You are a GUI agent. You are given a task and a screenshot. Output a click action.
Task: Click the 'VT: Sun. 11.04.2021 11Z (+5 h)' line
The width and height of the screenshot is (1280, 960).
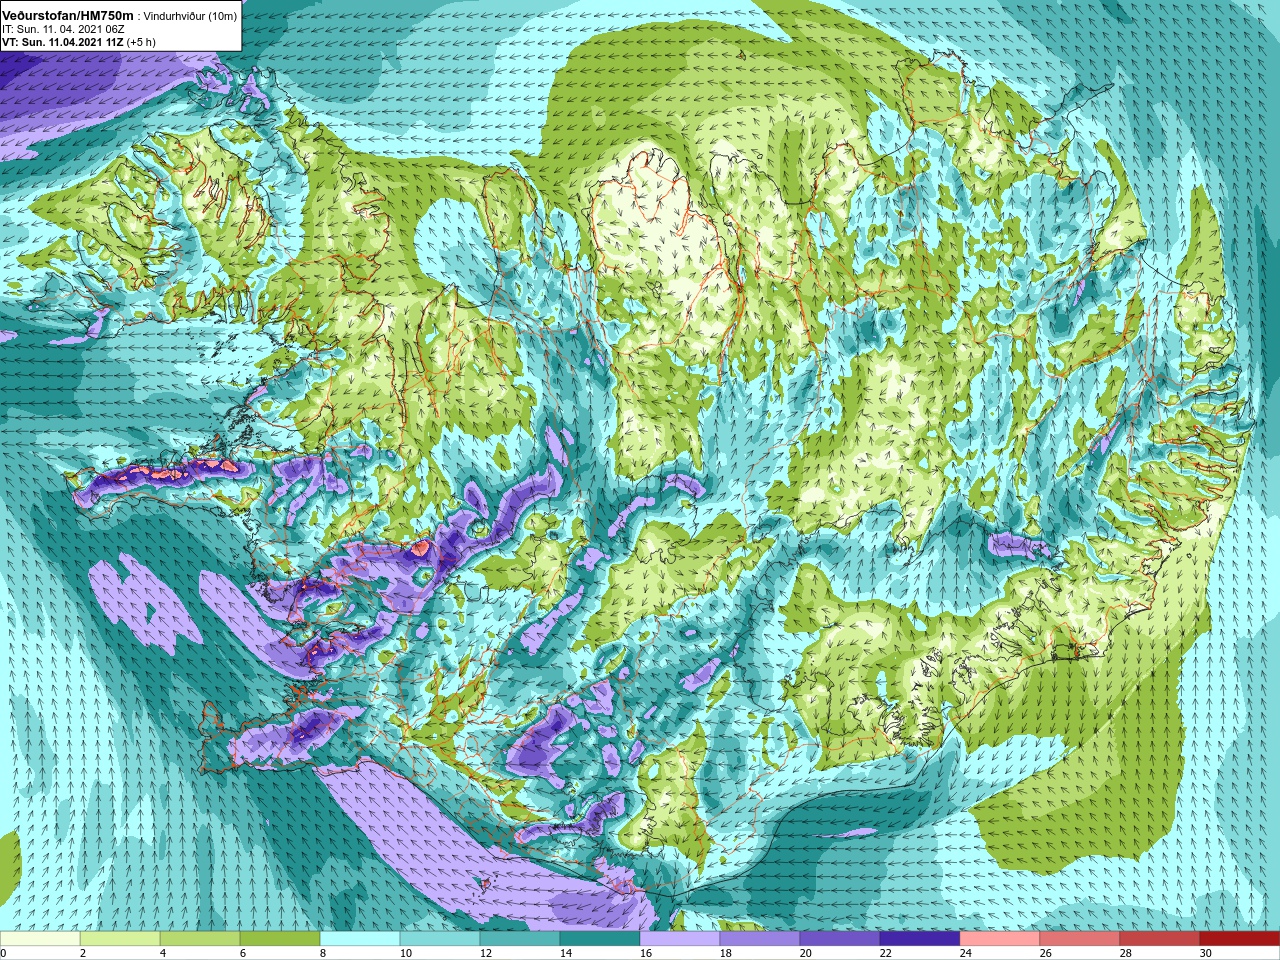point(79,43)
